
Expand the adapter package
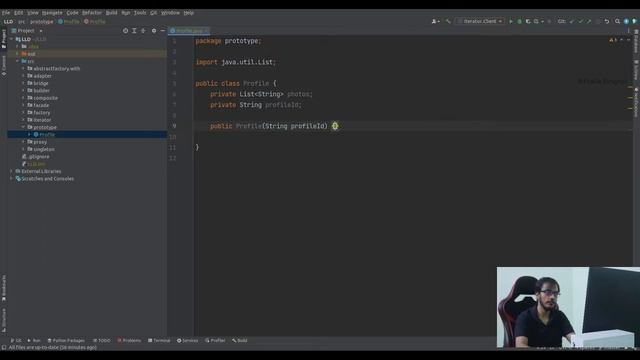coord(23,76)
